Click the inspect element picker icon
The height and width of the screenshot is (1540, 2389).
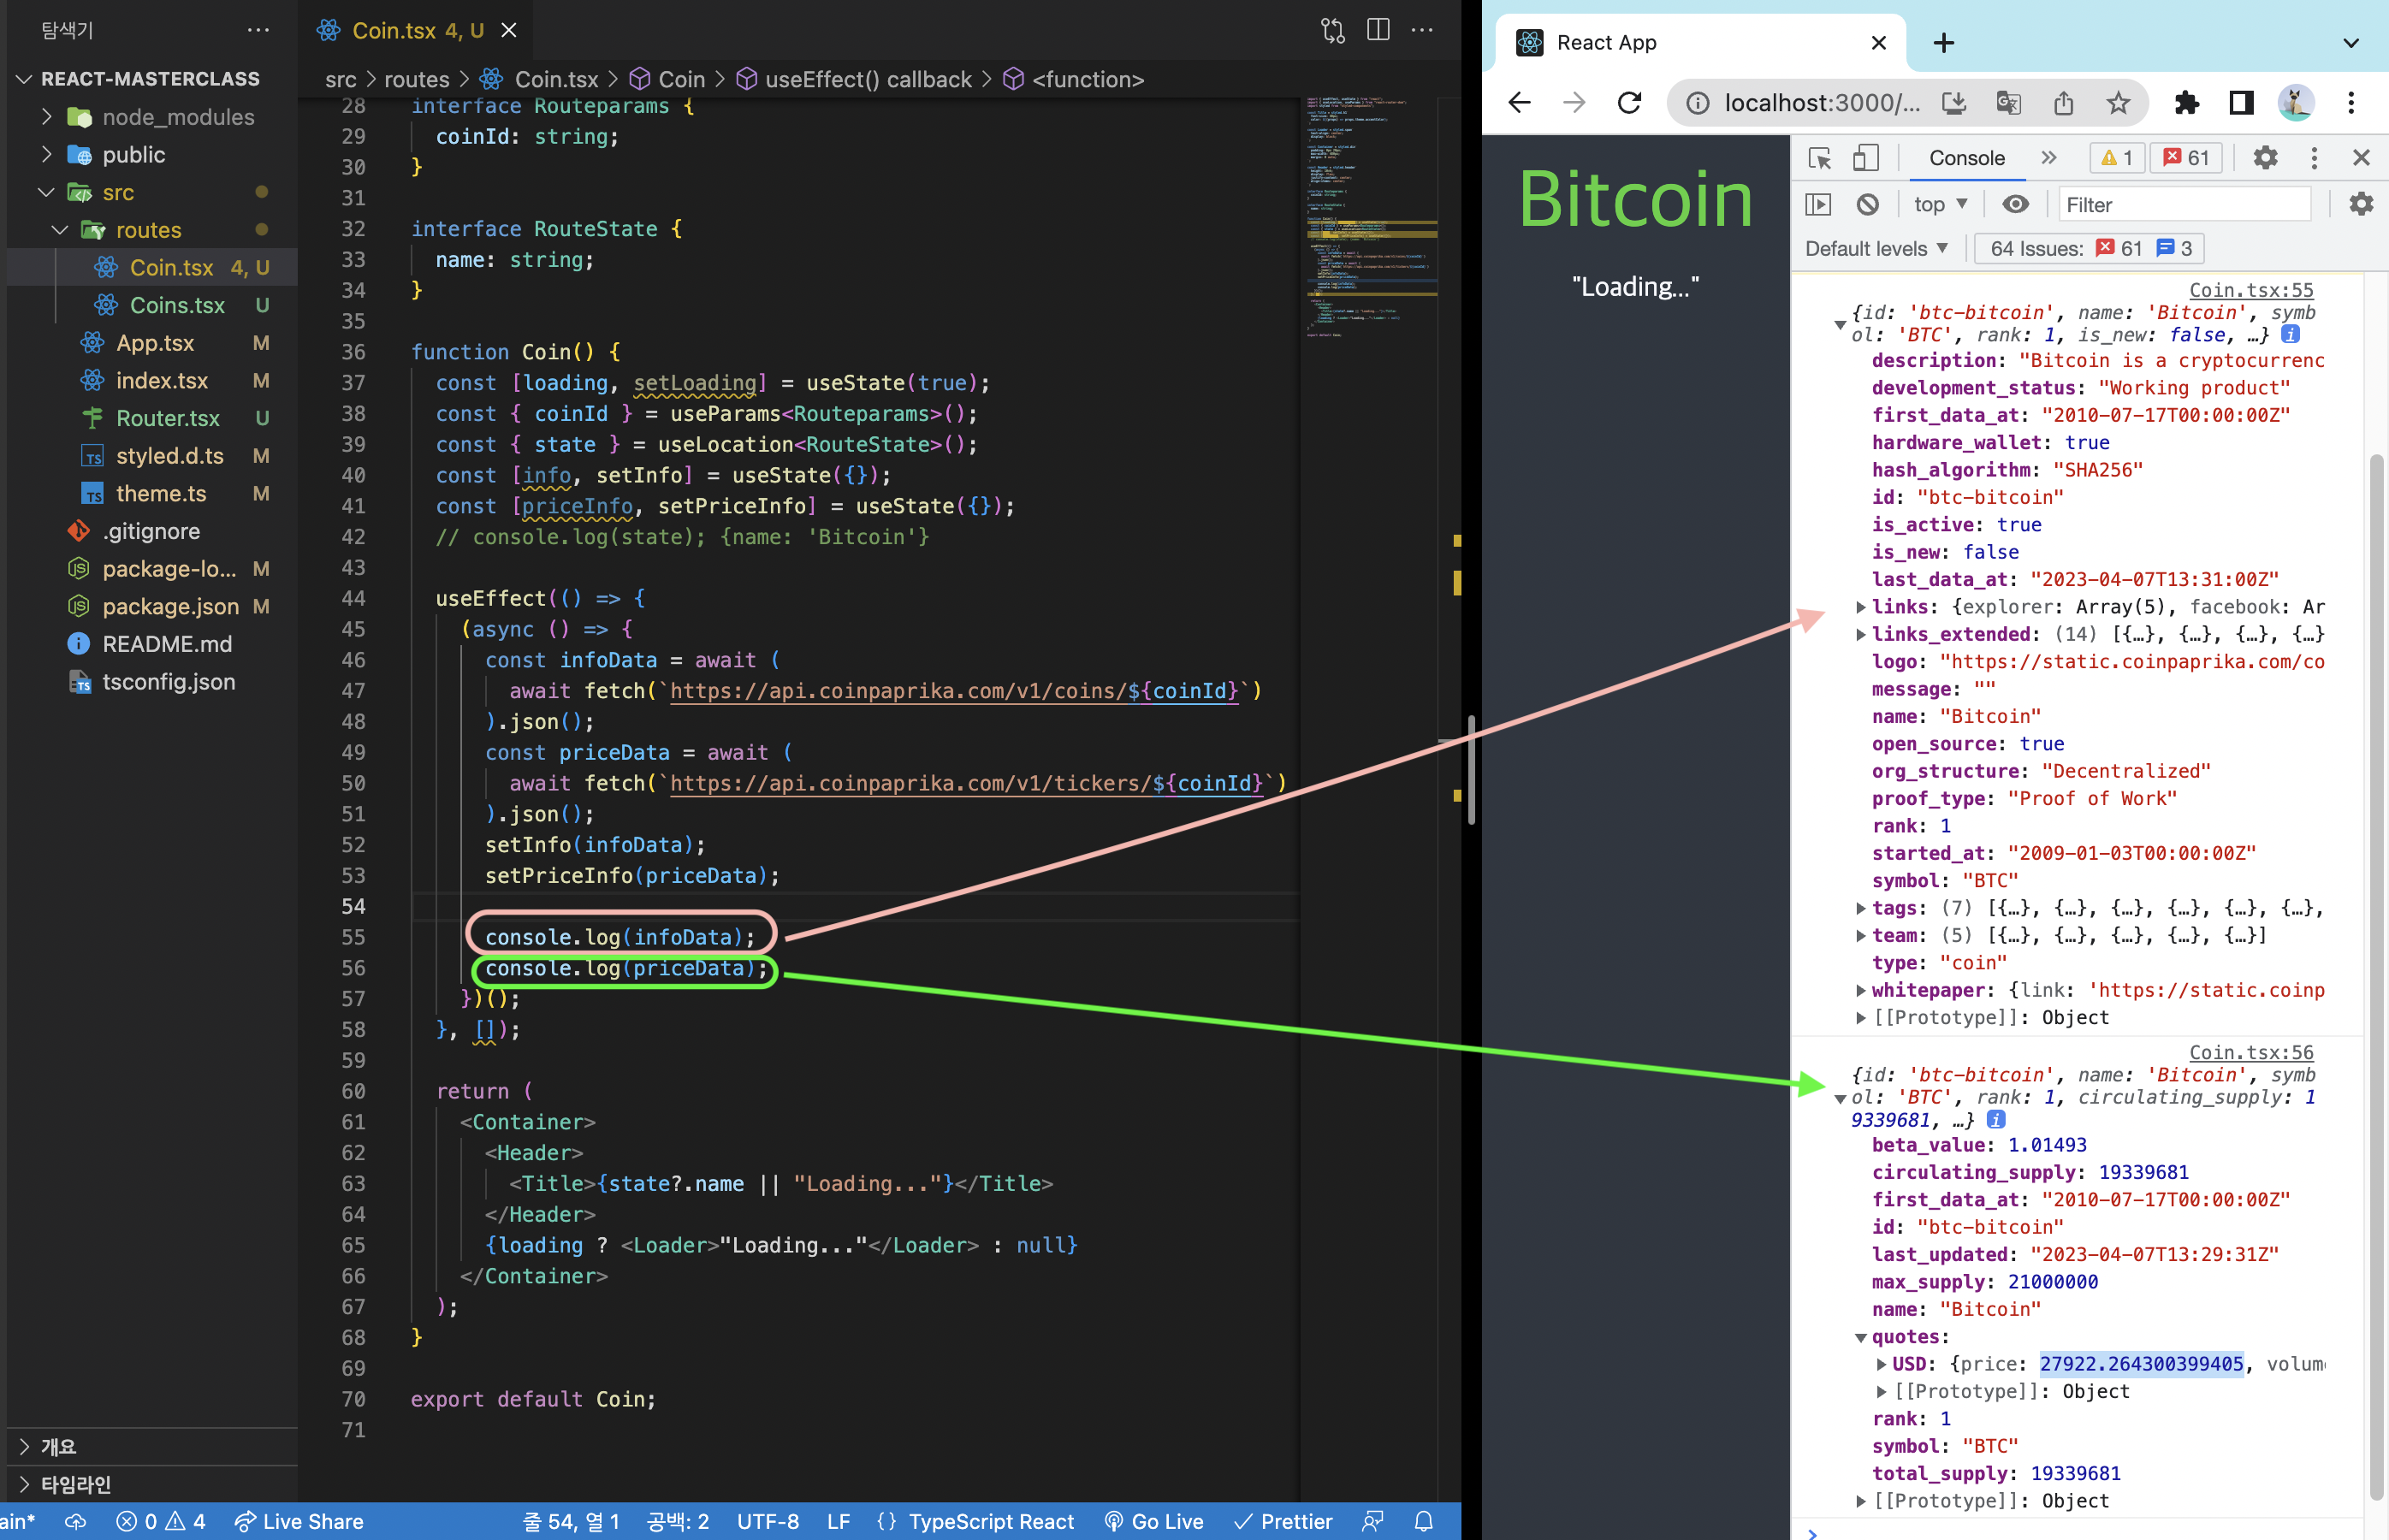point(1820,158)
